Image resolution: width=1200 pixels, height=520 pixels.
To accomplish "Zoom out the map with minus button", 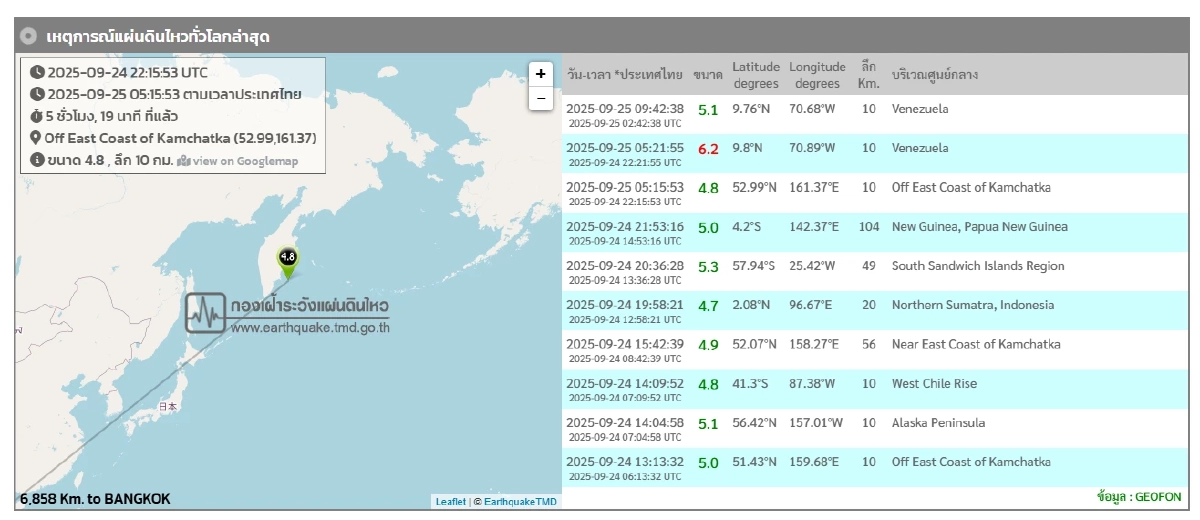I will (541, 98).
